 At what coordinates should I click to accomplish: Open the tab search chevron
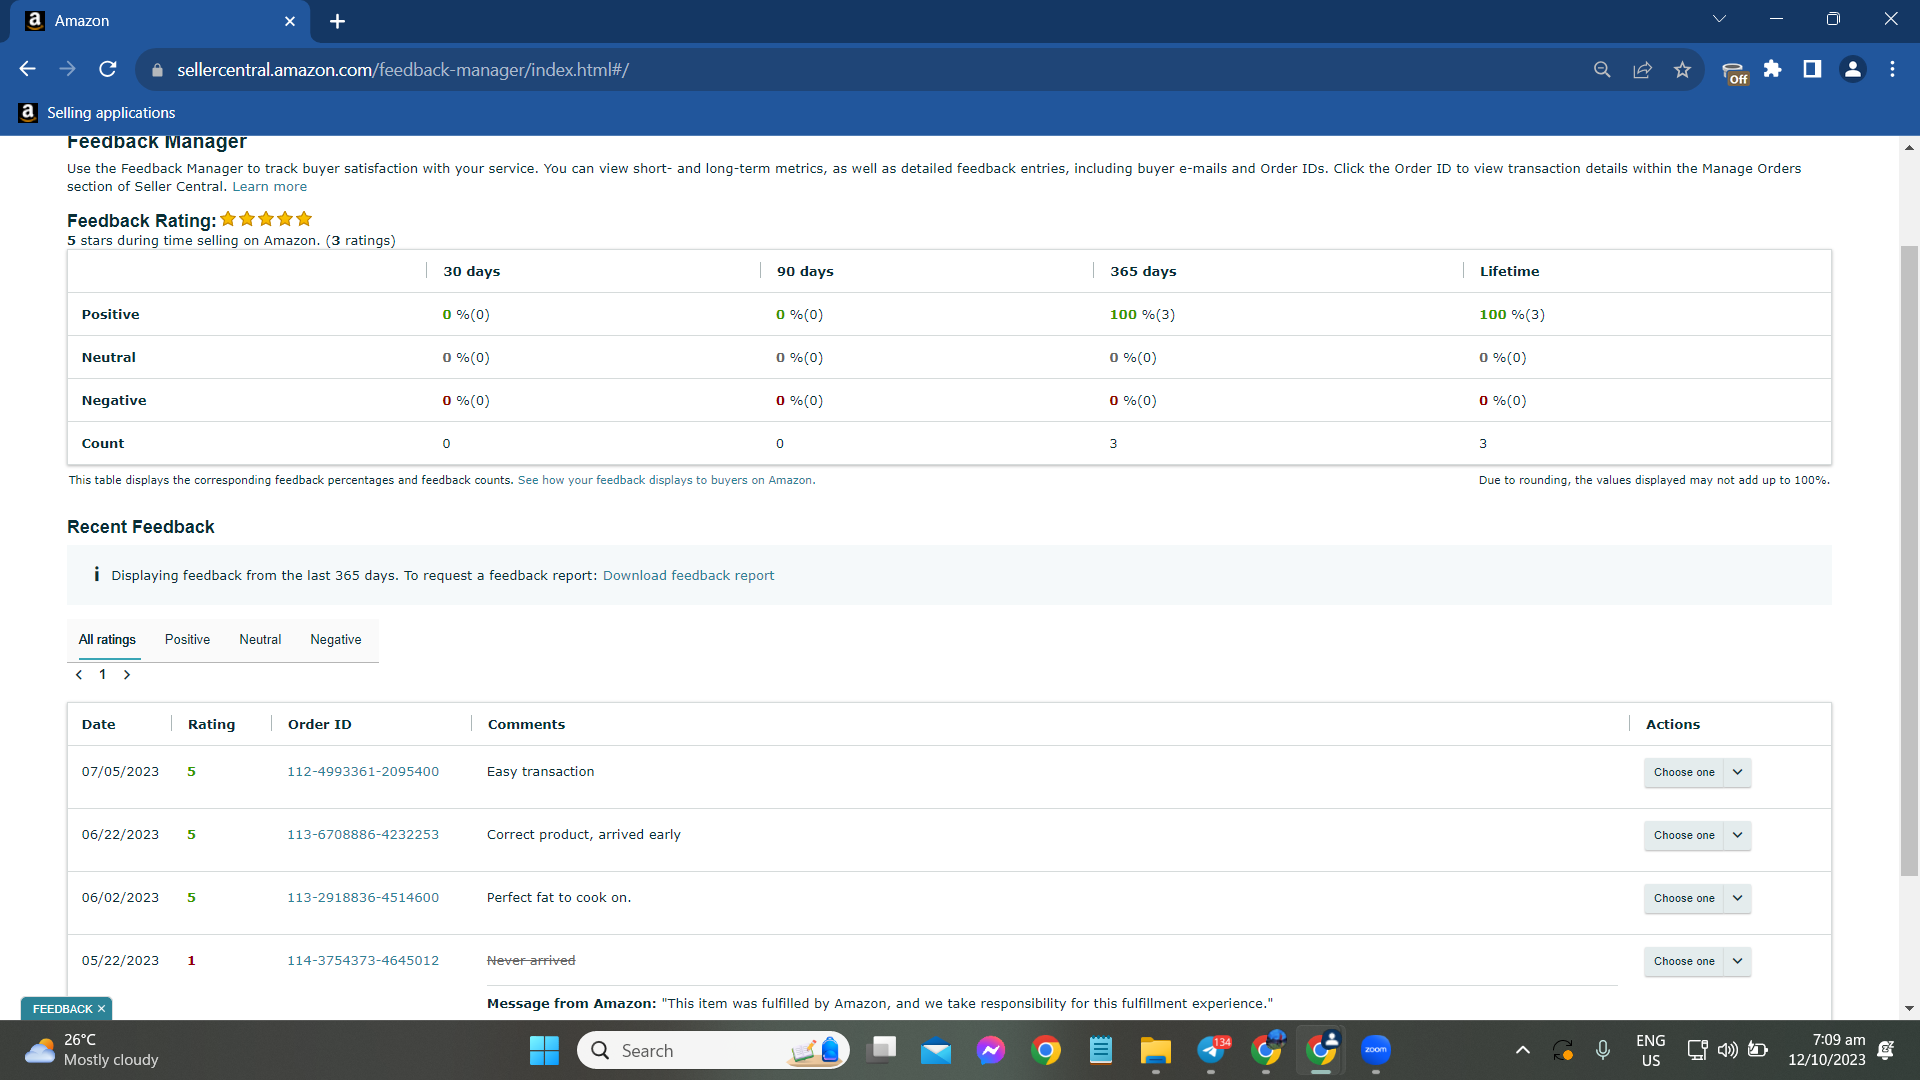coord(1719,19)
